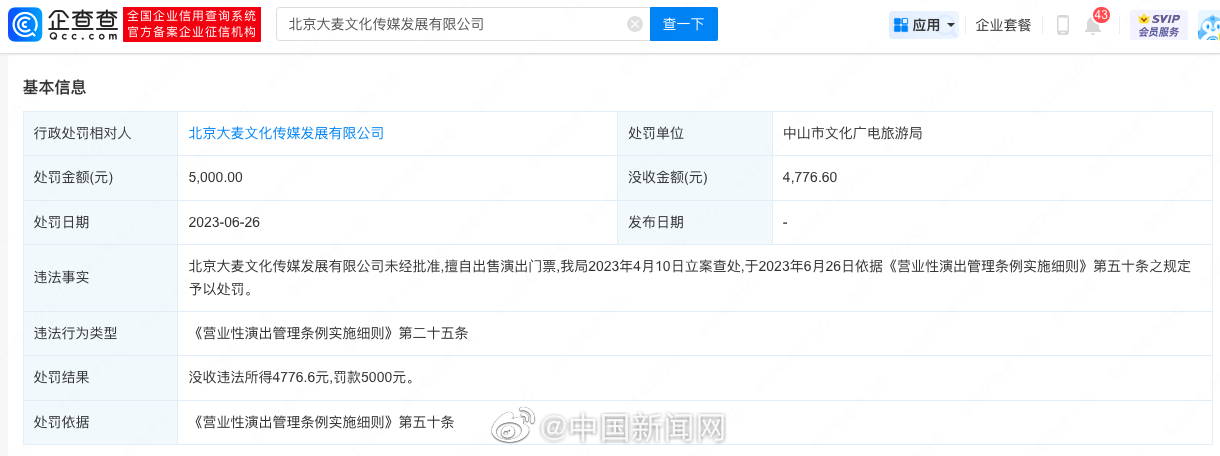Click the 处罚结果 label cell
Image resolution: width=1220 pixels, height=456 pixels.
pyautogui.click(x=100, y=378)
